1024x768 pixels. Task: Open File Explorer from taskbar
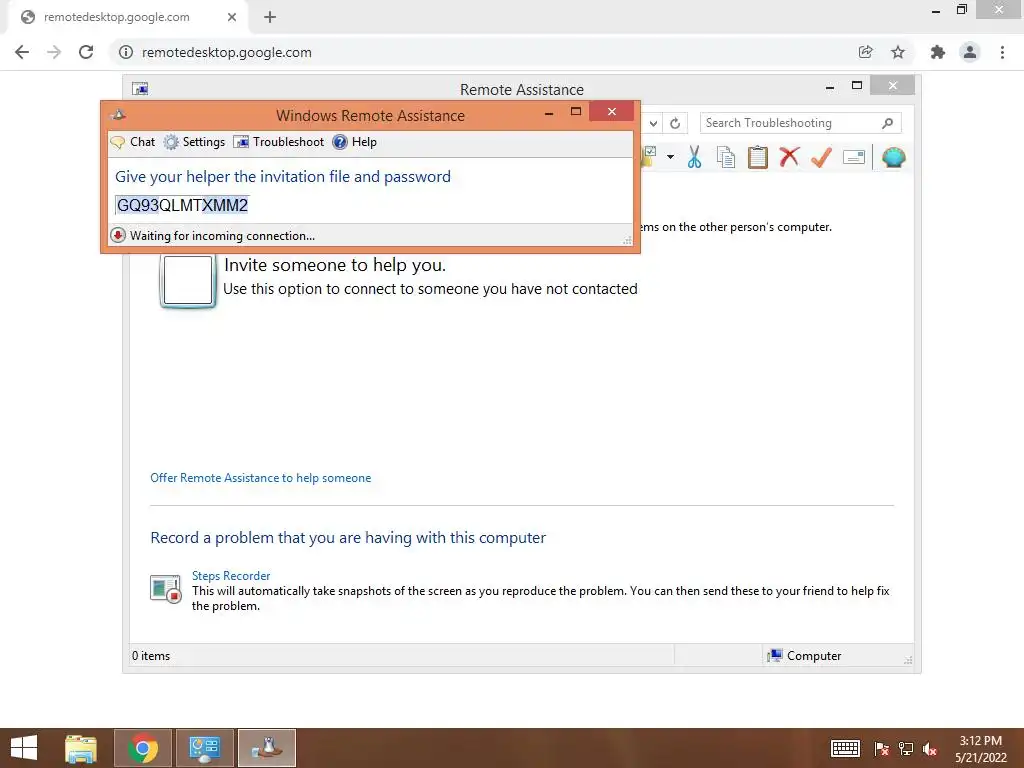click(x=81, y=748)
